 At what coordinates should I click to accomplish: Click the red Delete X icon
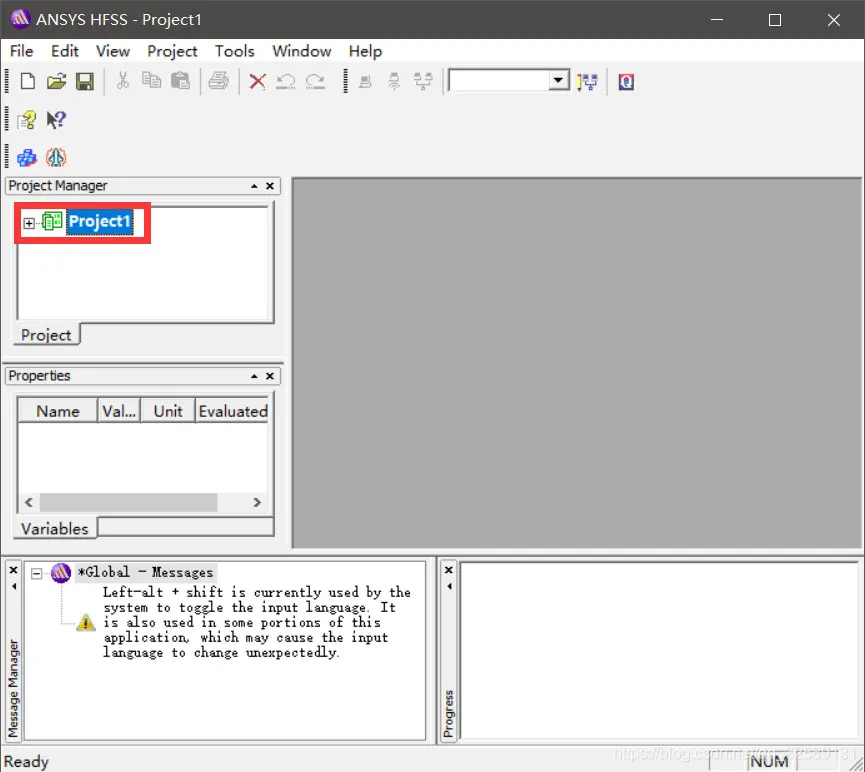pos(257,82)
